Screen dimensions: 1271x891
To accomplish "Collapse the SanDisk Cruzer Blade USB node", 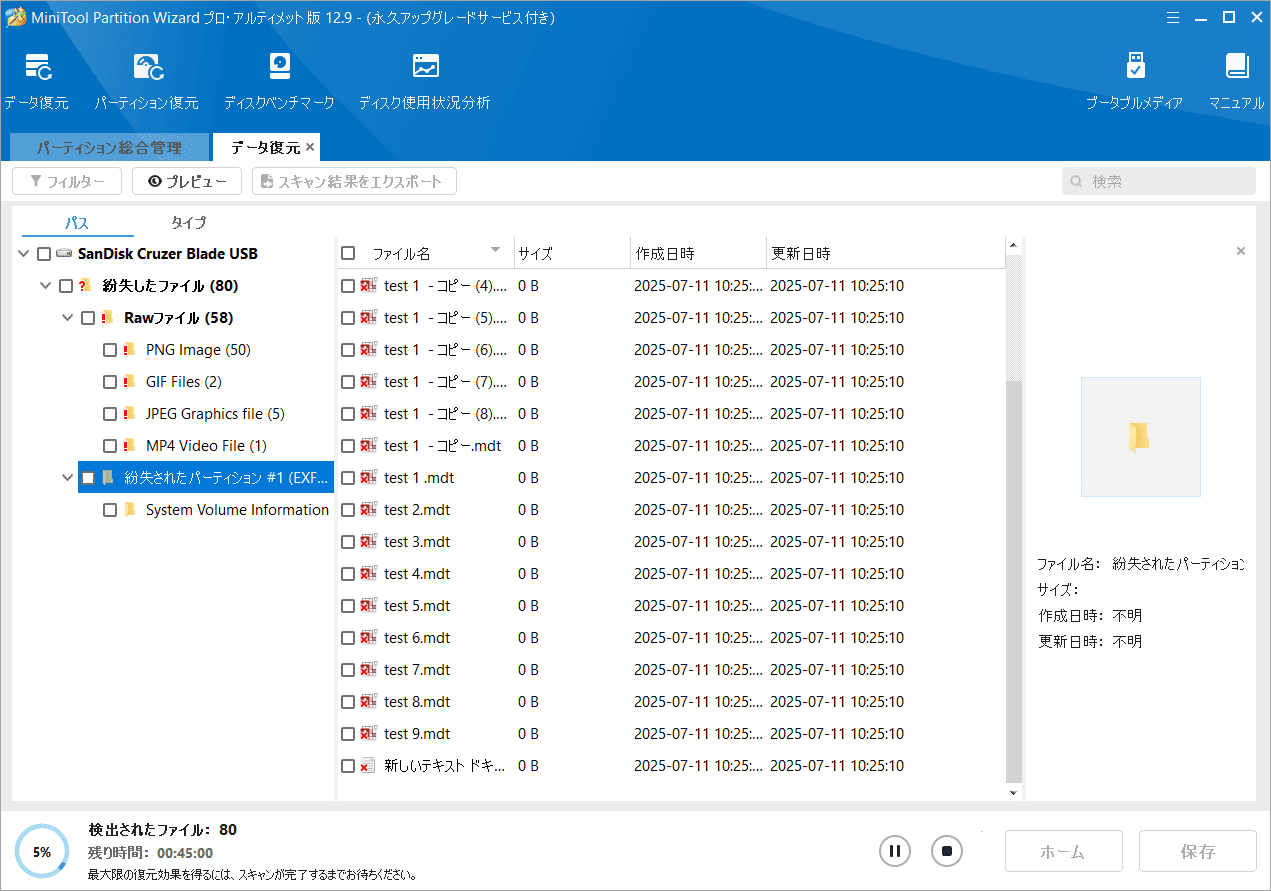I will coord(23,254).
